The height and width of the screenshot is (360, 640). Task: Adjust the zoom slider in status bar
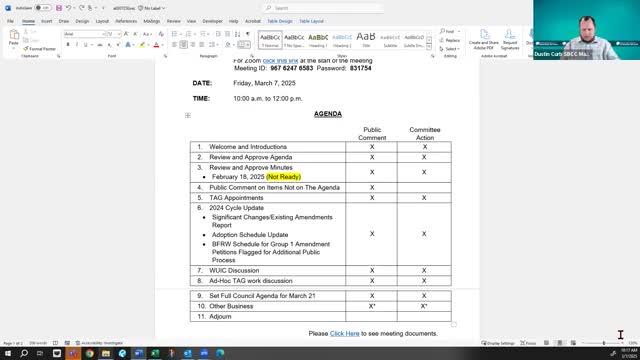(x=603, y=343)
